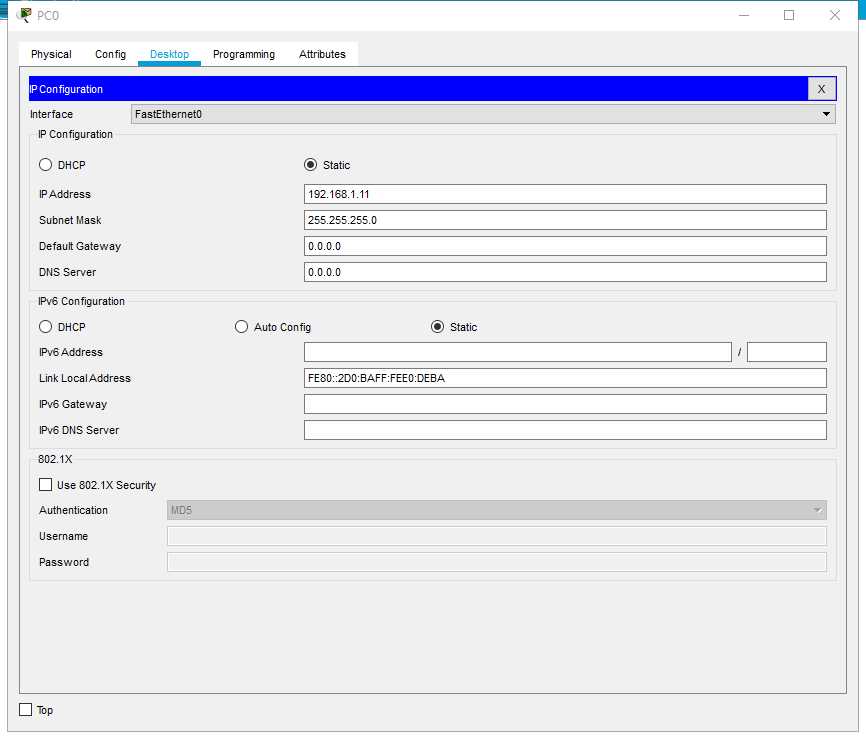Minimize the PC0 window
866x739 pixels.
[x=744, y=15]
